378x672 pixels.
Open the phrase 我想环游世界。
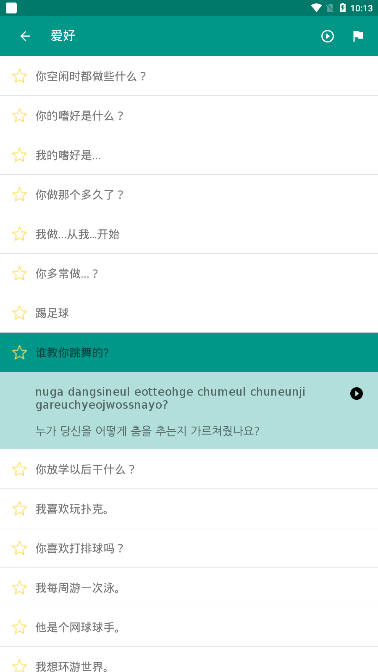click(189, 660)
